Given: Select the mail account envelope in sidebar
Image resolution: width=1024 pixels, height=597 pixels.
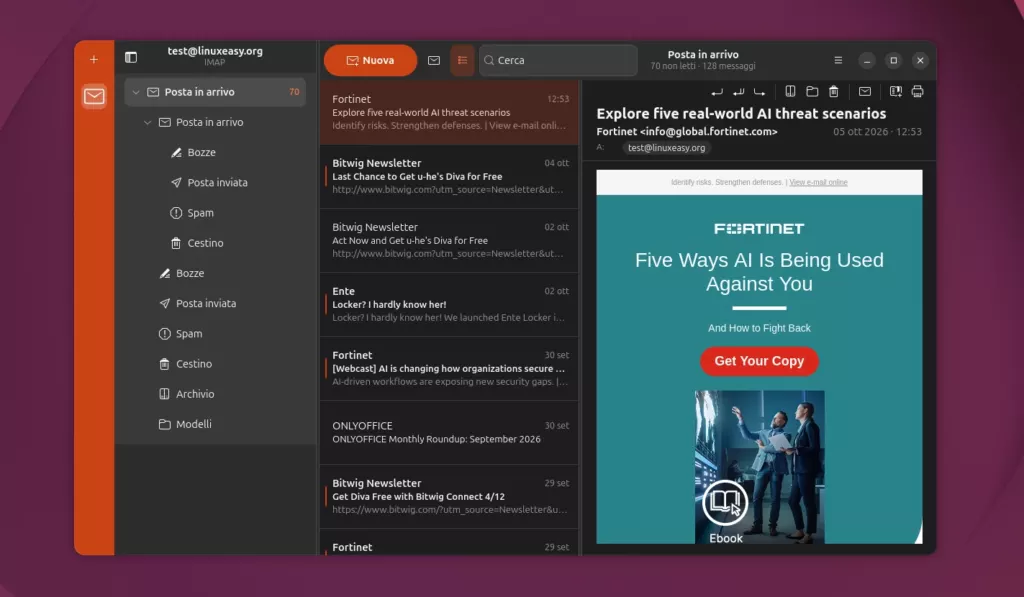Looking at the screenshot, I should coord(94,97).
